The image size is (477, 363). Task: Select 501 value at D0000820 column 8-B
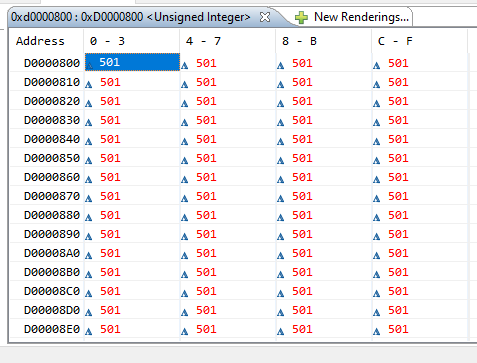pyautogui.click(x=302, y=101)
